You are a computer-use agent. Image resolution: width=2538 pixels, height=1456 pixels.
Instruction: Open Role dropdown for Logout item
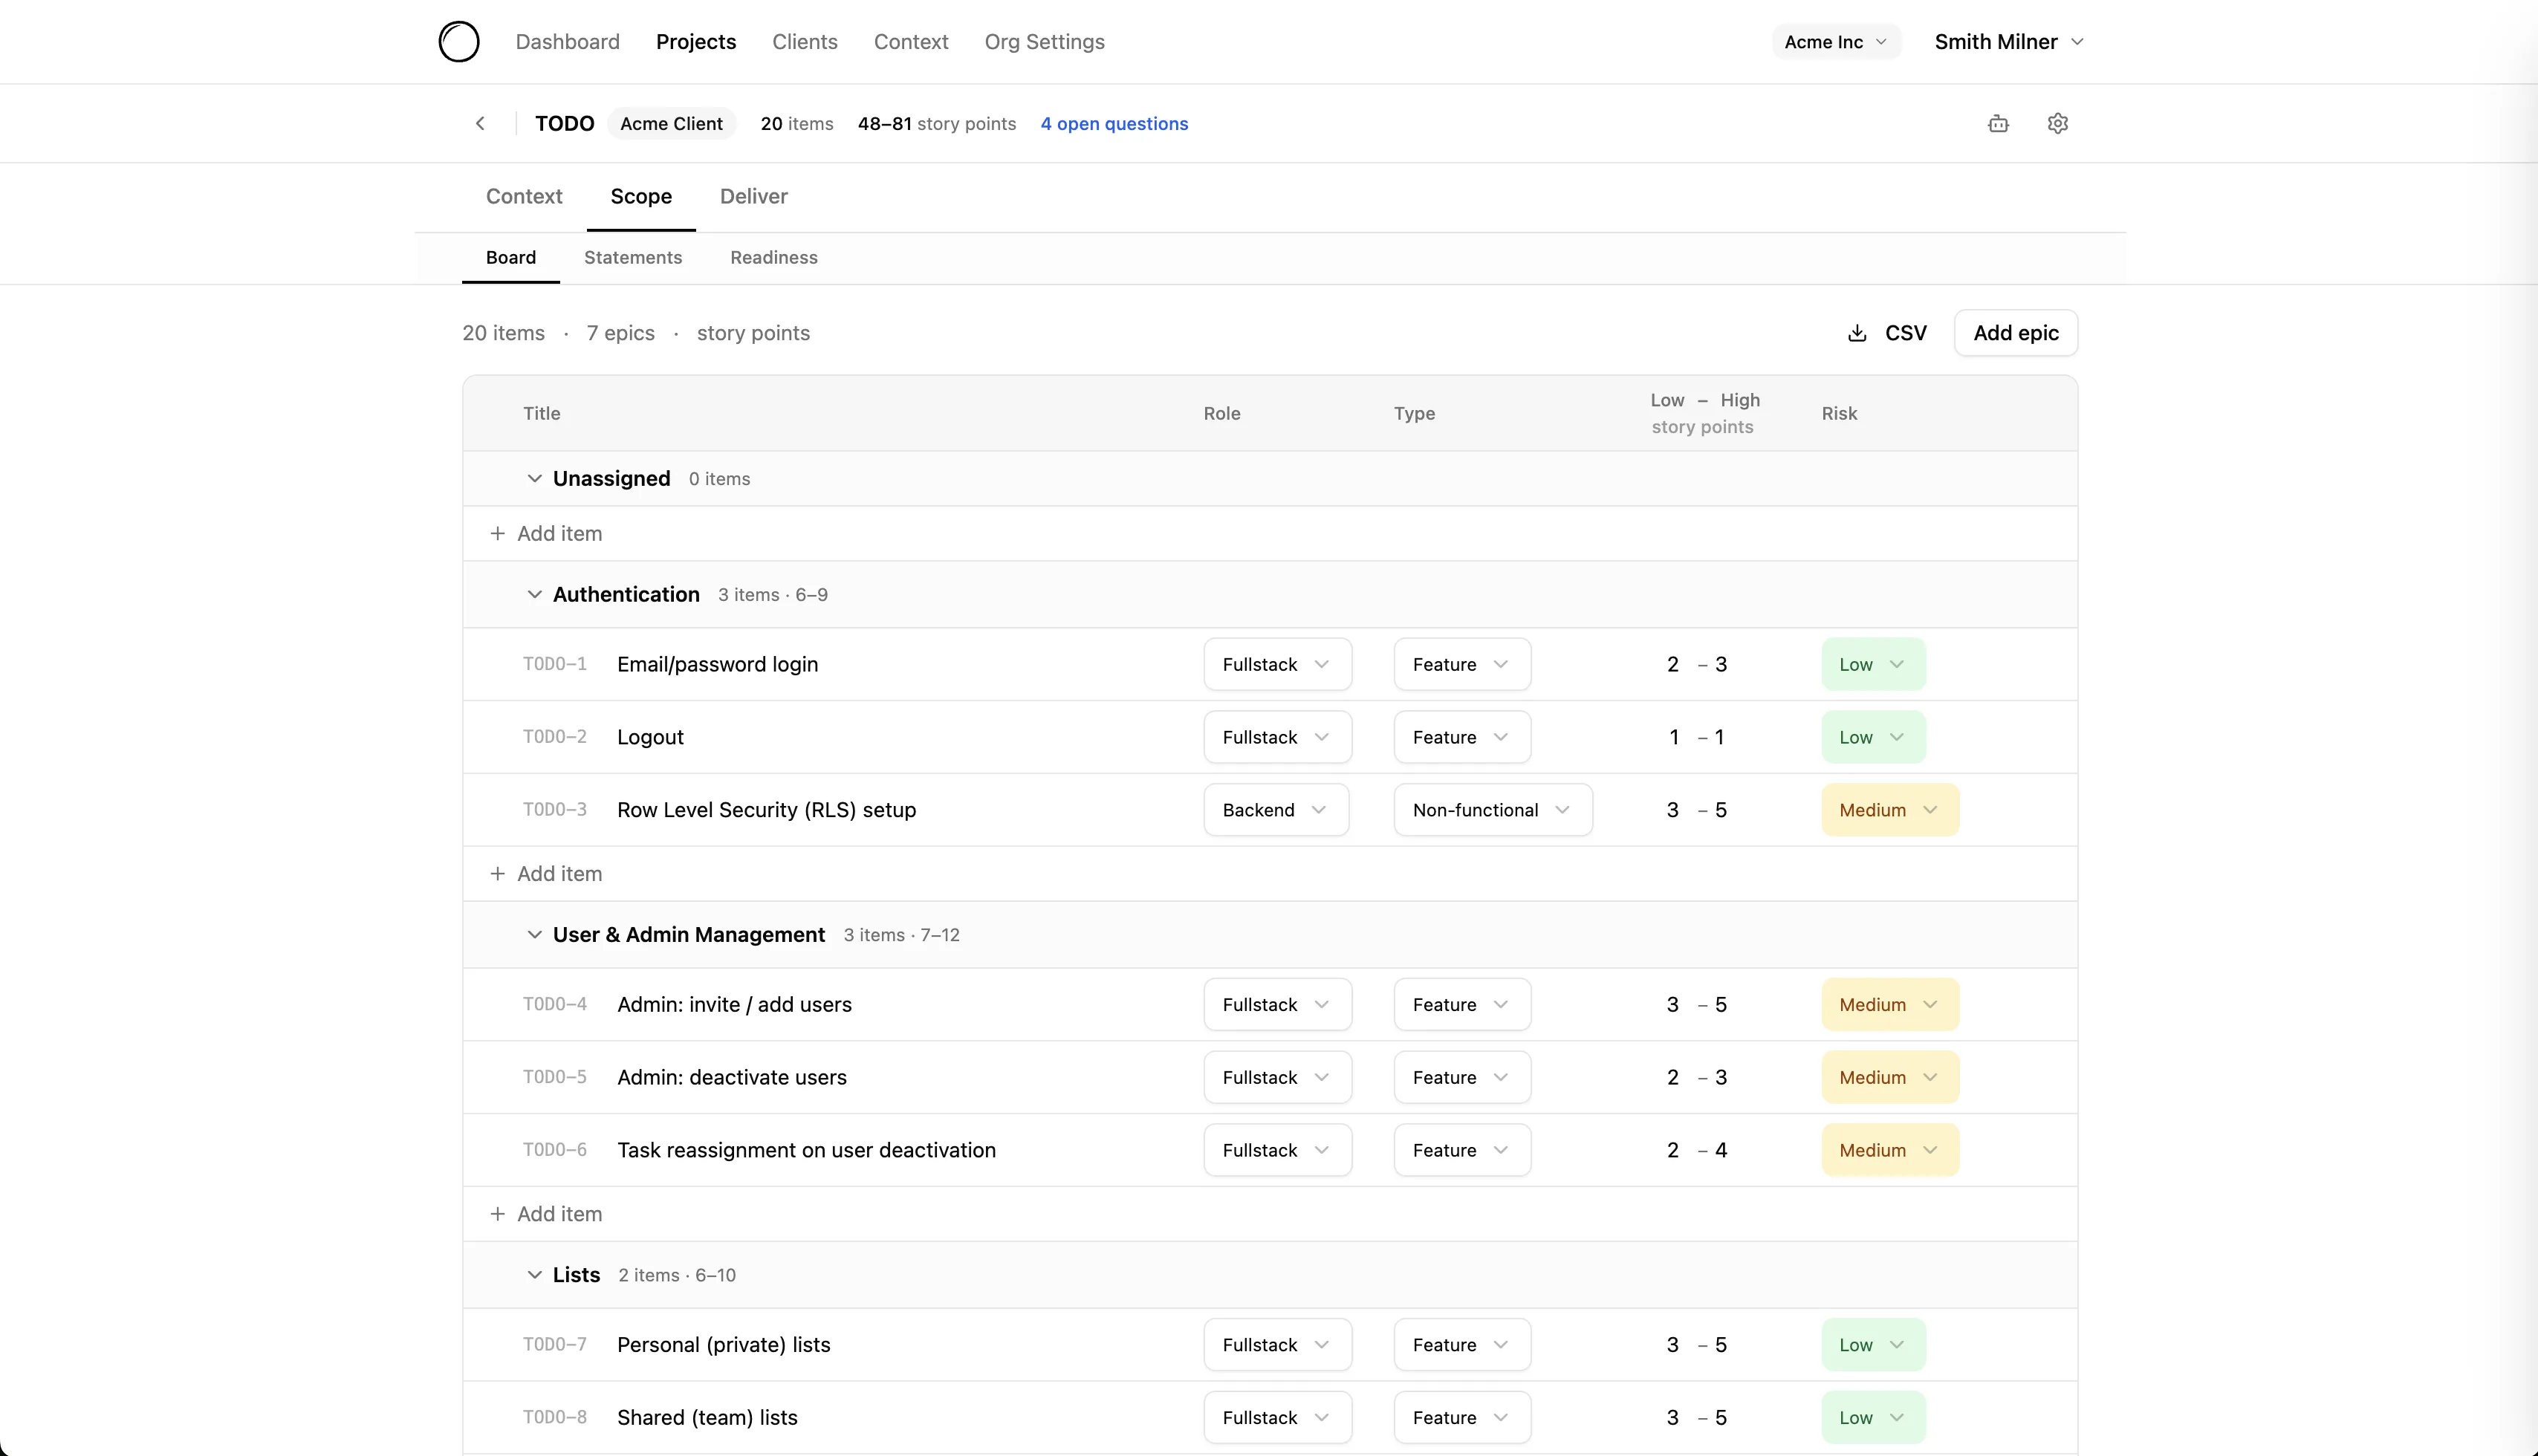(1277, 737)
